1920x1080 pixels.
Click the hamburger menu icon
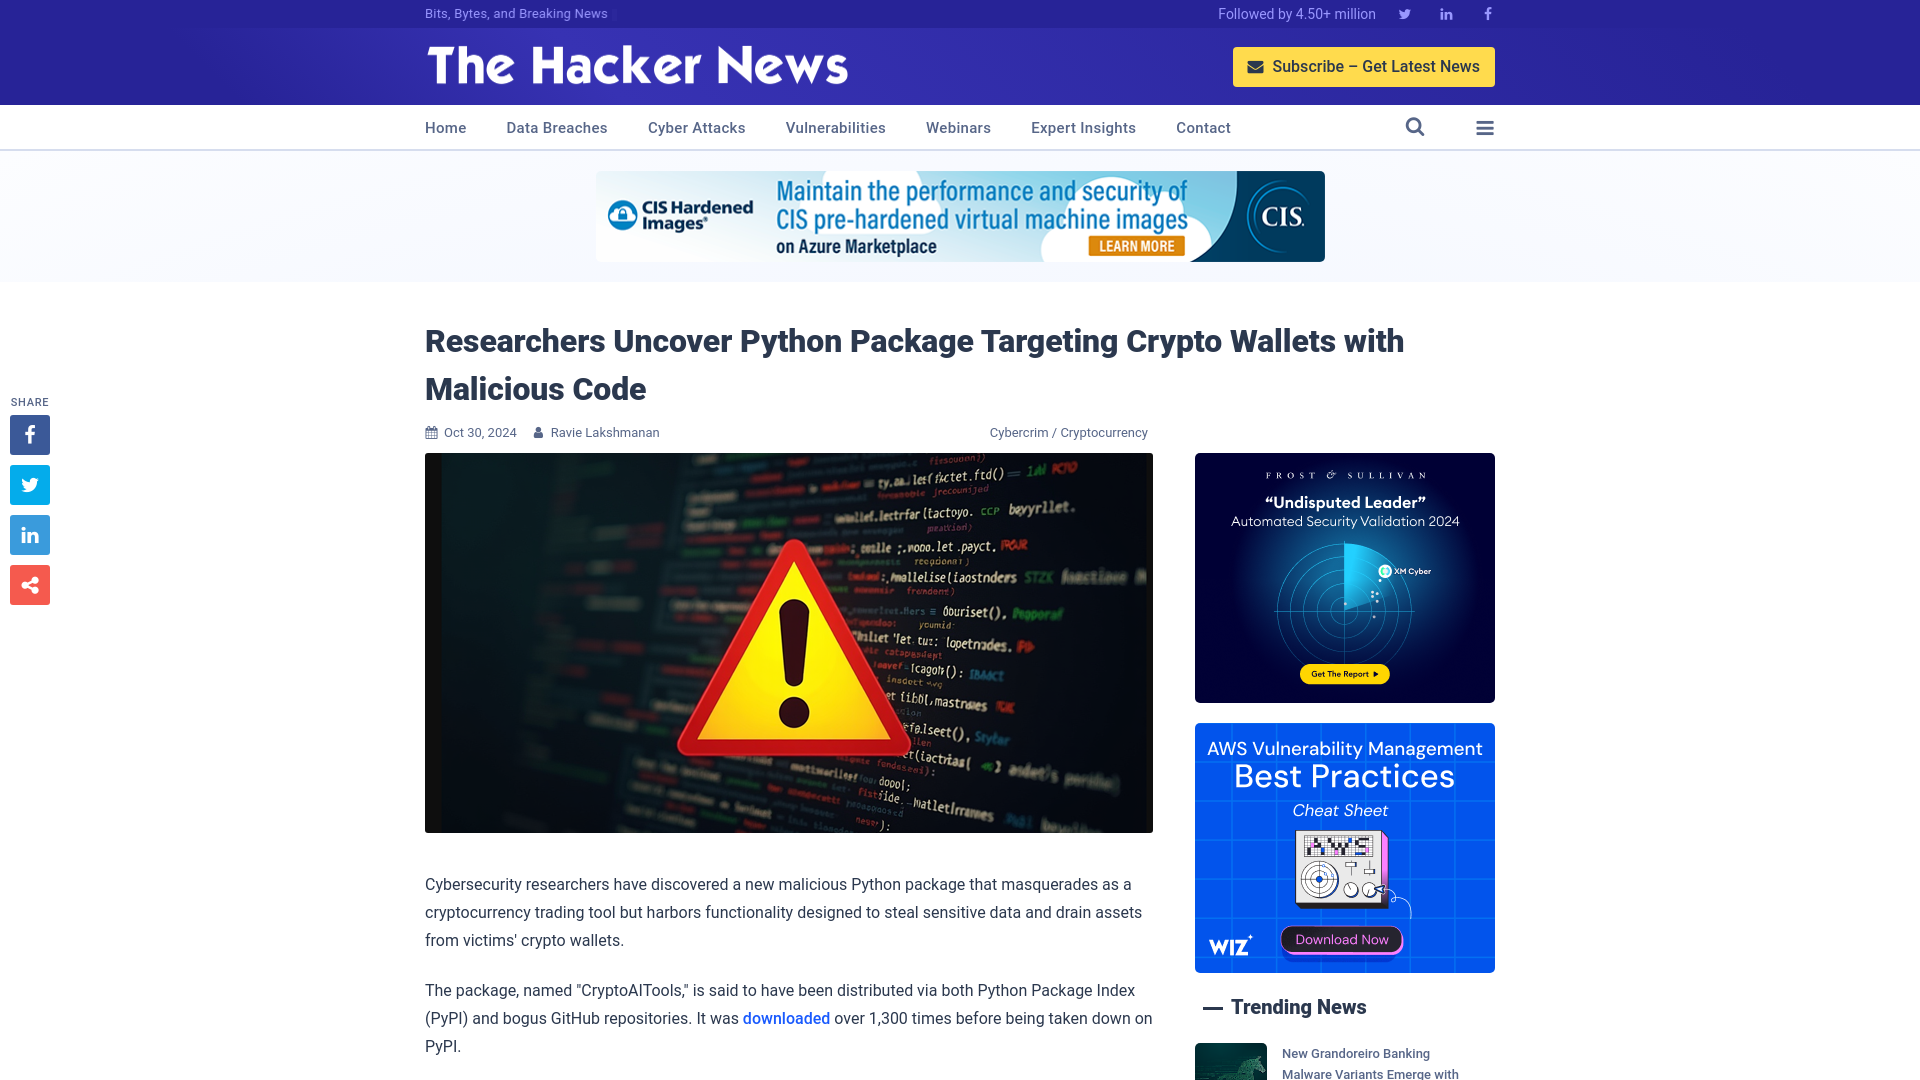[x=1485, y=127]
